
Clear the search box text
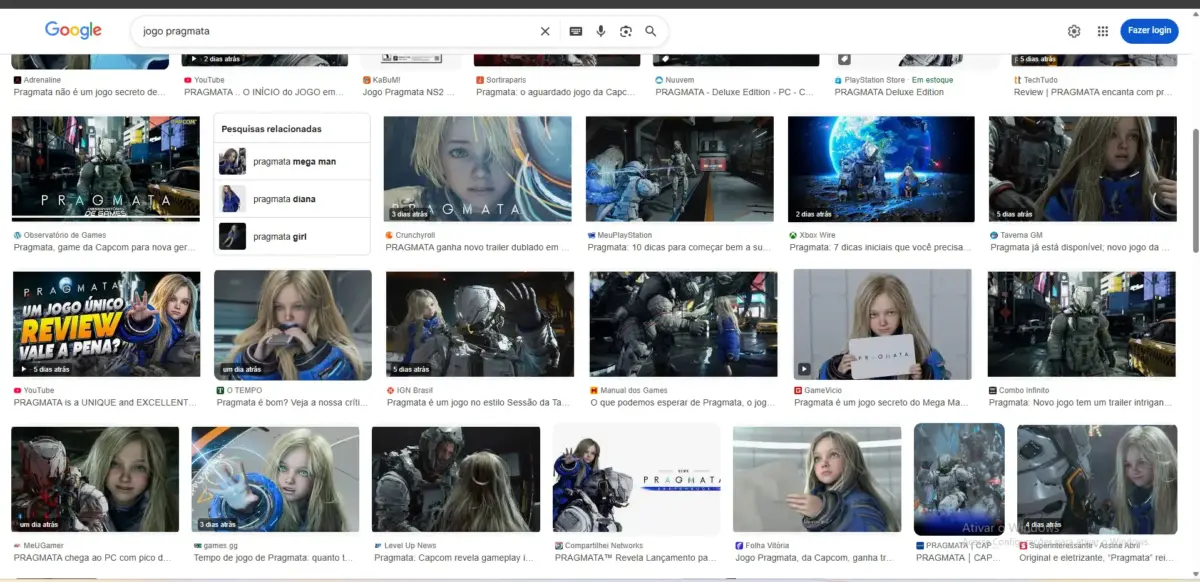point(545,31)
